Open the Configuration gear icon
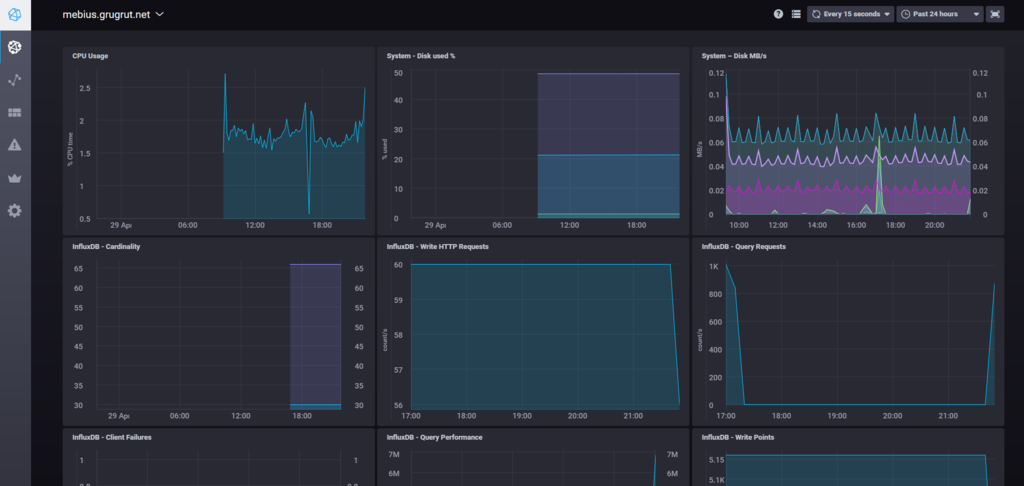 tap(14, 210)
